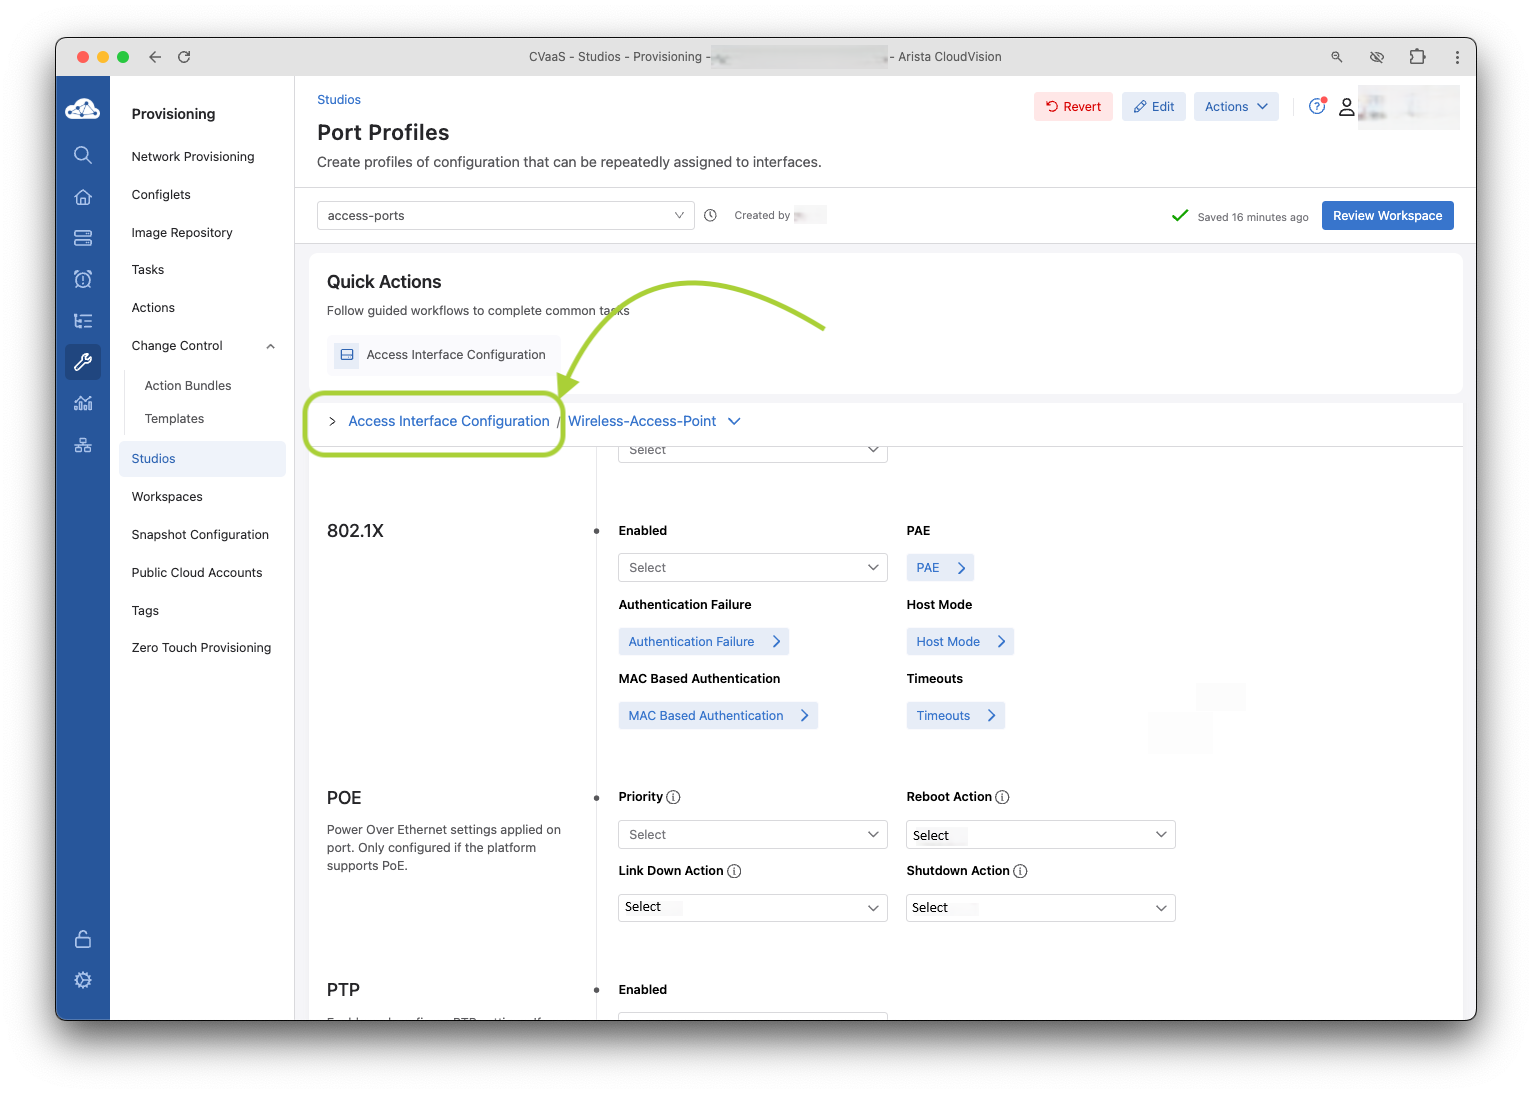The width and height of the screenshot is (1532, 1094).
Task: Click the padlock icon in sidebar
Action: click(x=83, y=939)
